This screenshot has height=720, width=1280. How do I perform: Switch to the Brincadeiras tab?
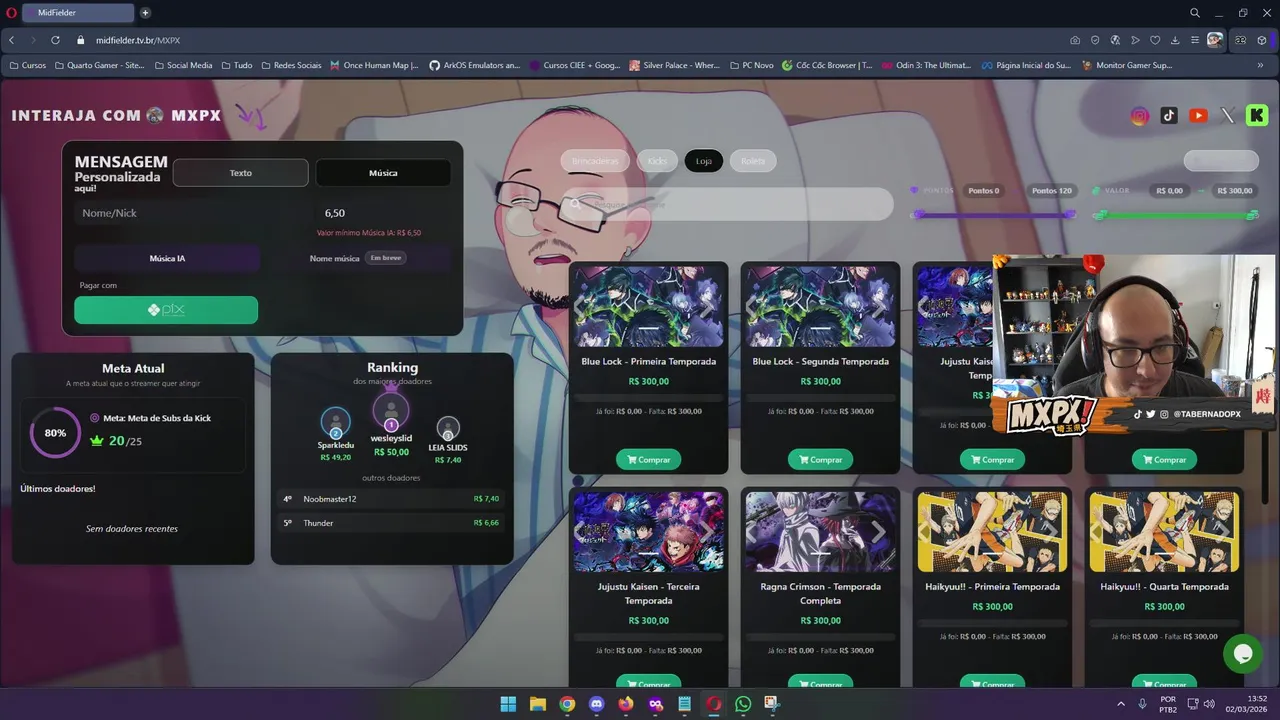[x=595, y=161]
